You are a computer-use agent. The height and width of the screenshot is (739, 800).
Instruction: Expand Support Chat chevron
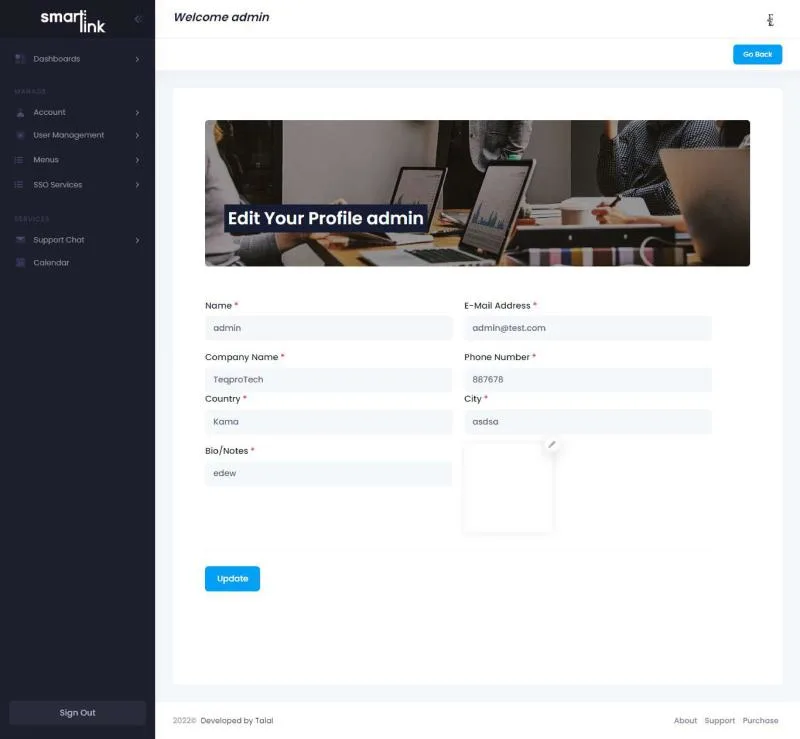137,240
